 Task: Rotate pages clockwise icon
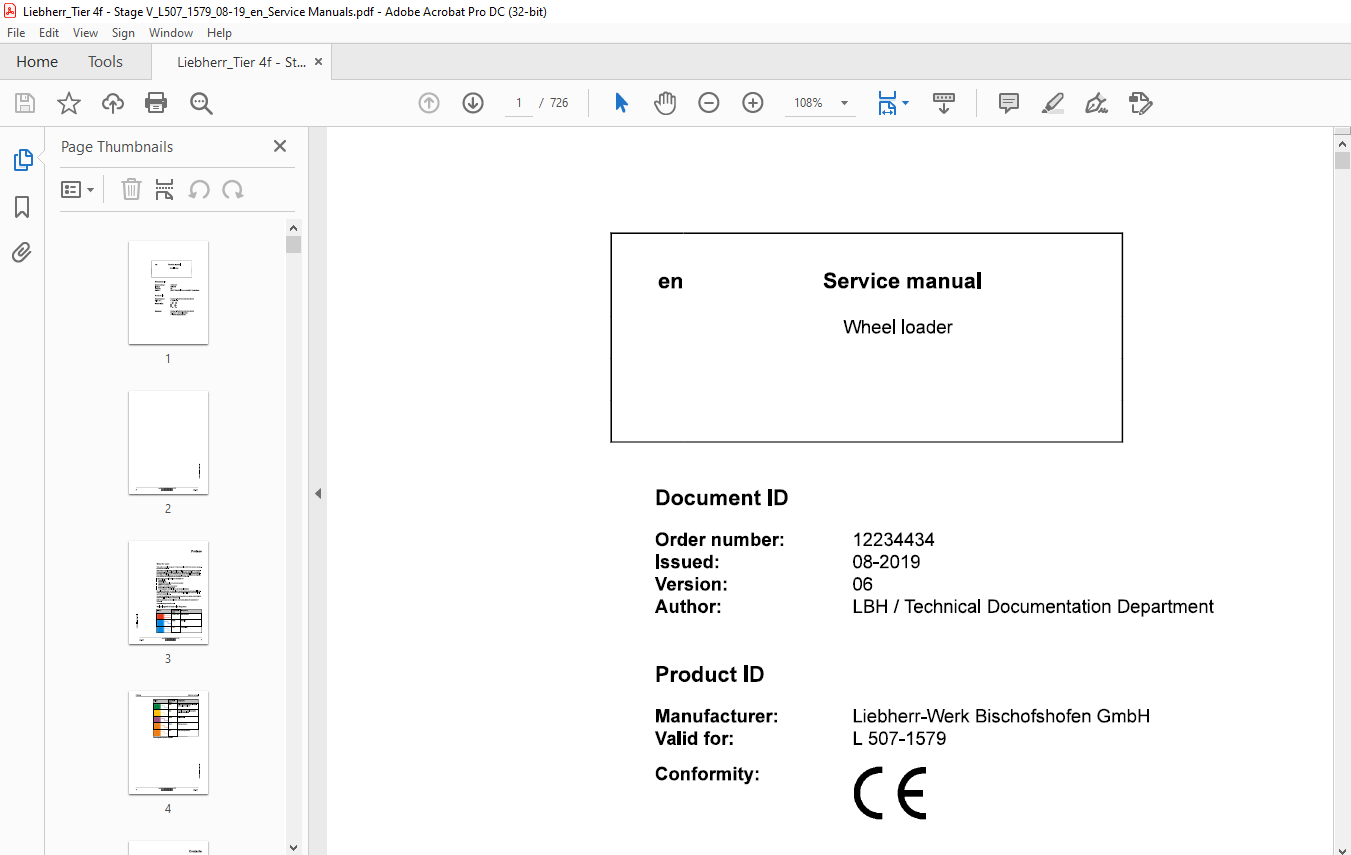tap(233, 189)
